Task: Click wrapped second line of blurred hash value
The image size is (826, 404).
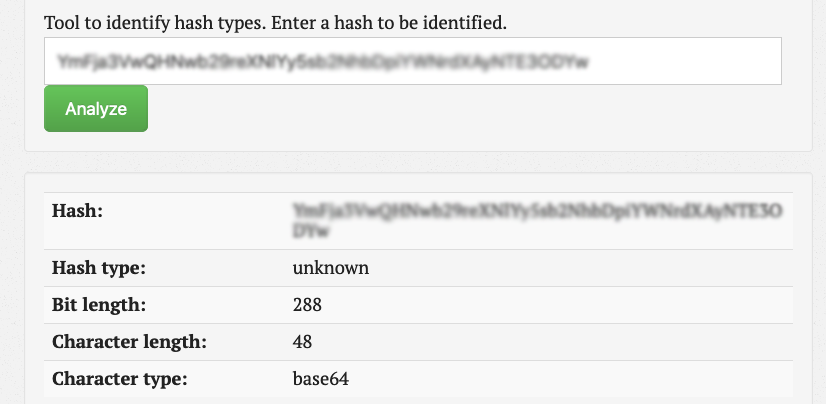Action: tap(311, 231)
